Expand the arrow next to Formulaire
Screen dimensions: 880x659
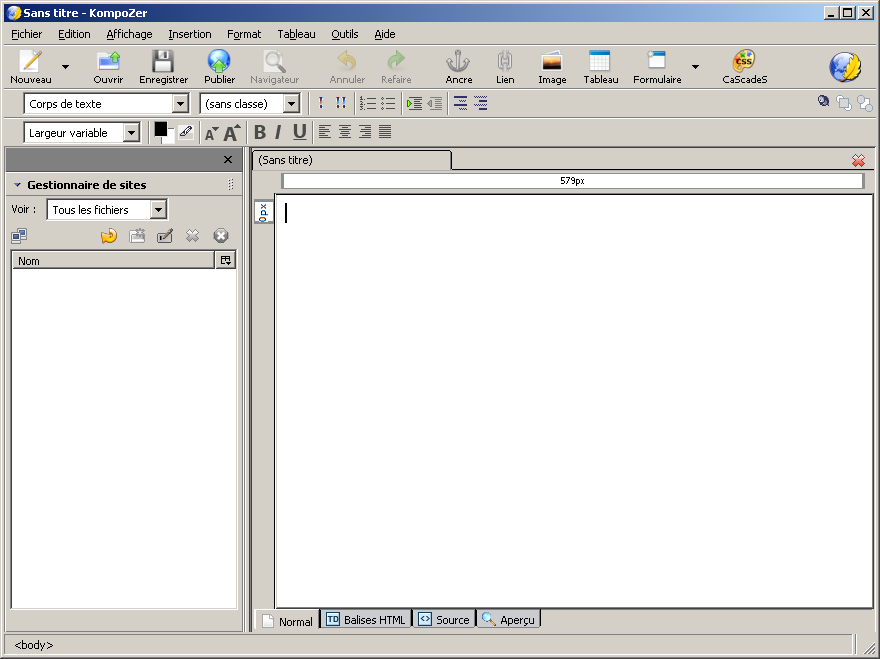[695, 67]
